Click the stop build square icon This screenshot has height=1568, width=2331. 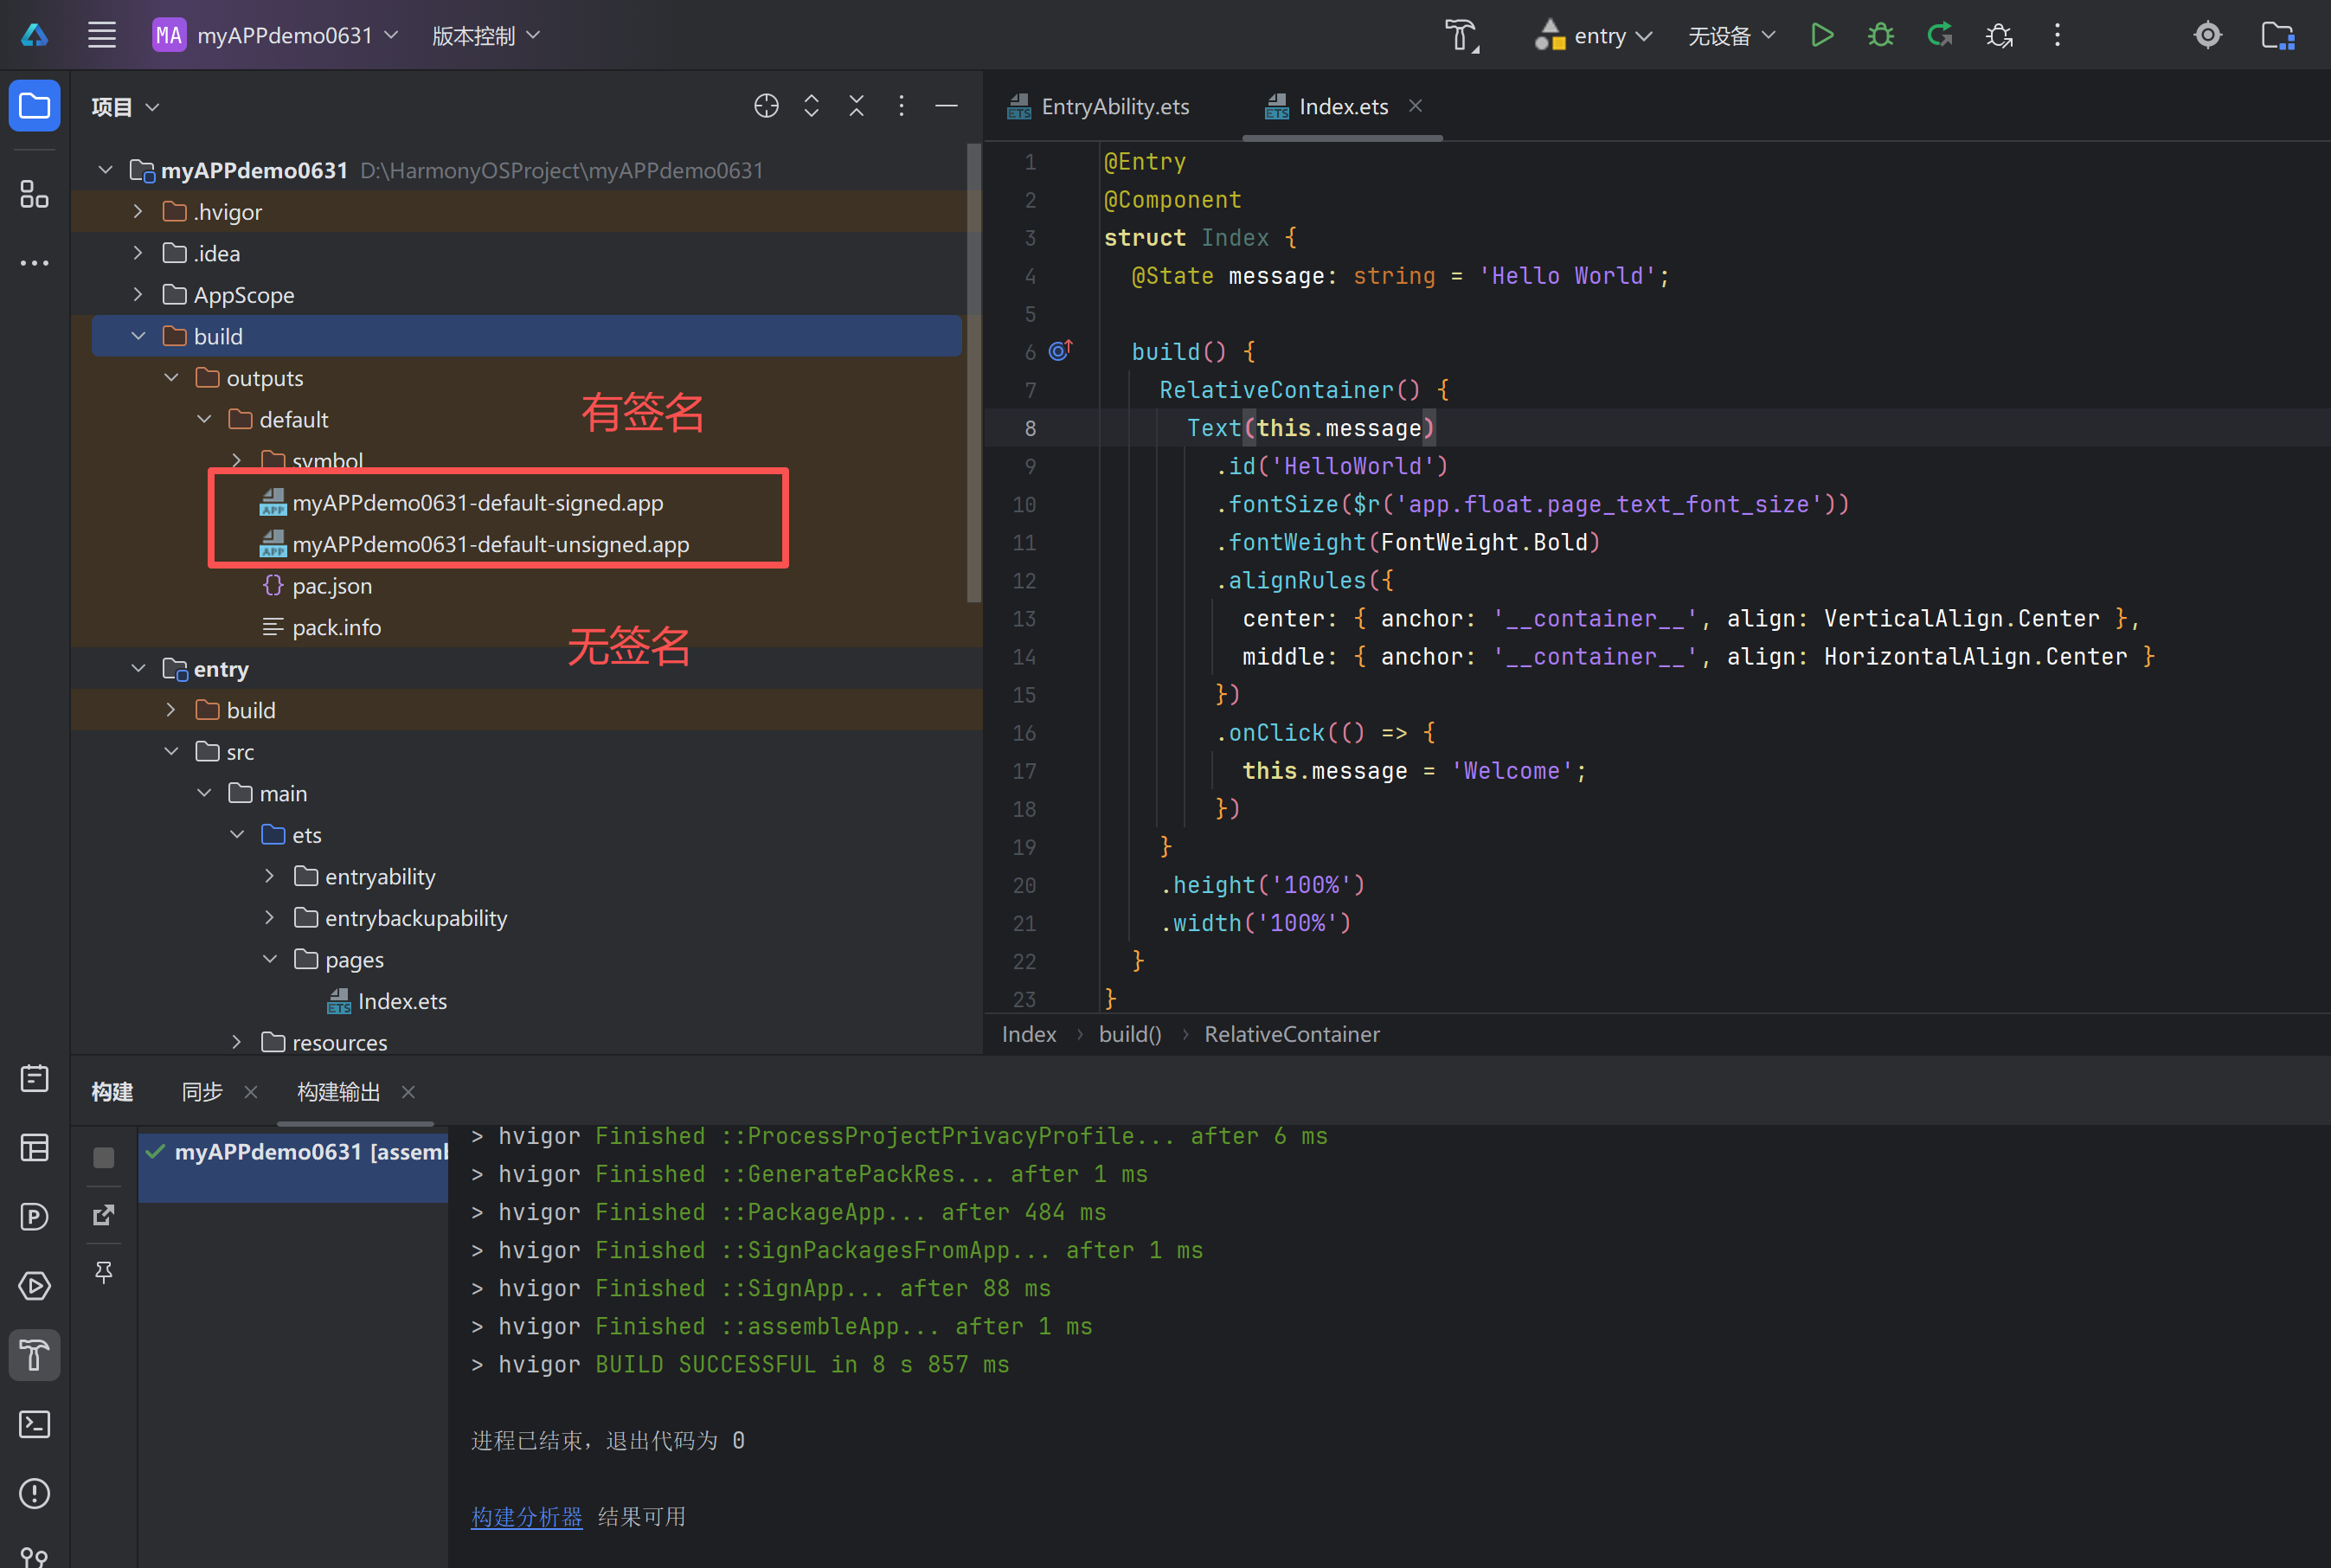tap(104, 1157)
